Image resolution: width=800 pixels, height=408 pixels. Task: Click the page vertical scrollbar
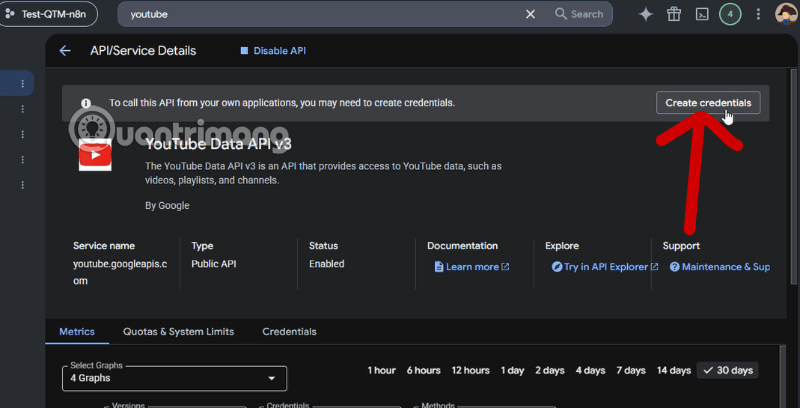tap(793, 176)
